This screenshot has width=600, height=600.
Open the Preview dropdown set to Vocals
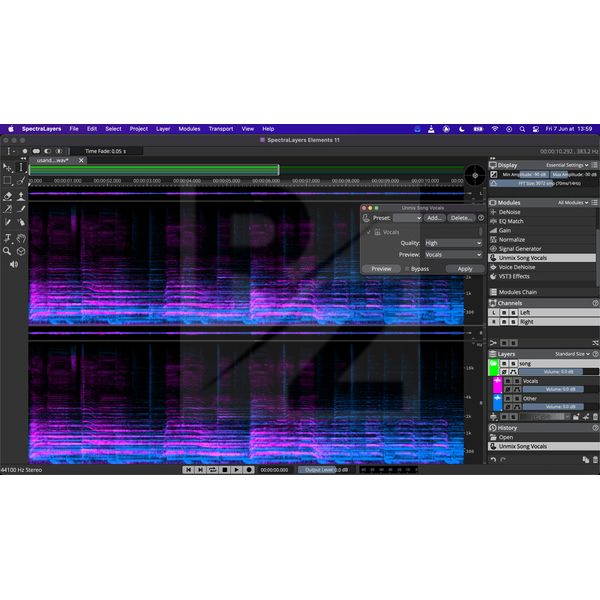(452, 255)
